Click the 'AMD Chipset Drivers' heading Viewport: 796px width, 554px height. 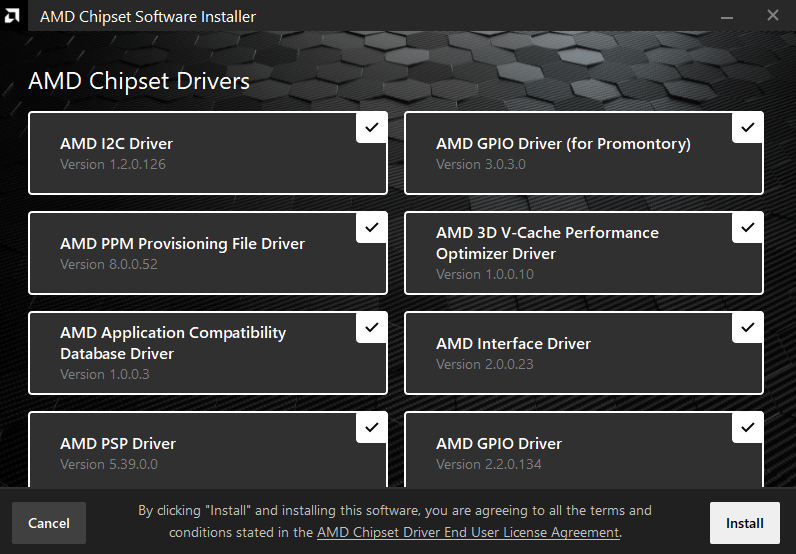pos(139,81)
